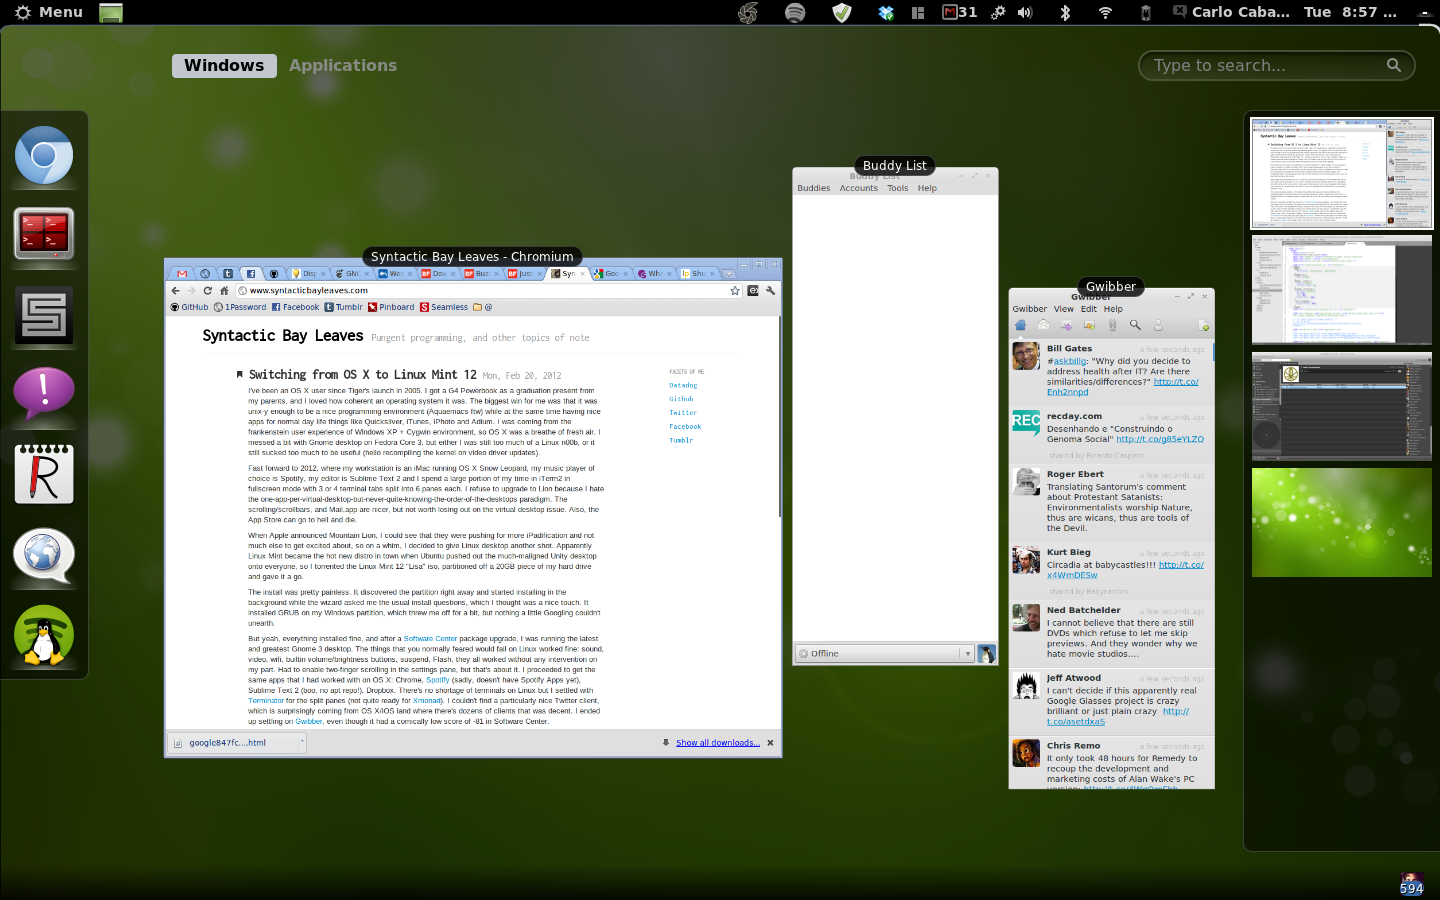Click the green shield update tray icon
The width and height of the screenshot is (1440, 900).
pyautogui.click(x=841, y=12)
